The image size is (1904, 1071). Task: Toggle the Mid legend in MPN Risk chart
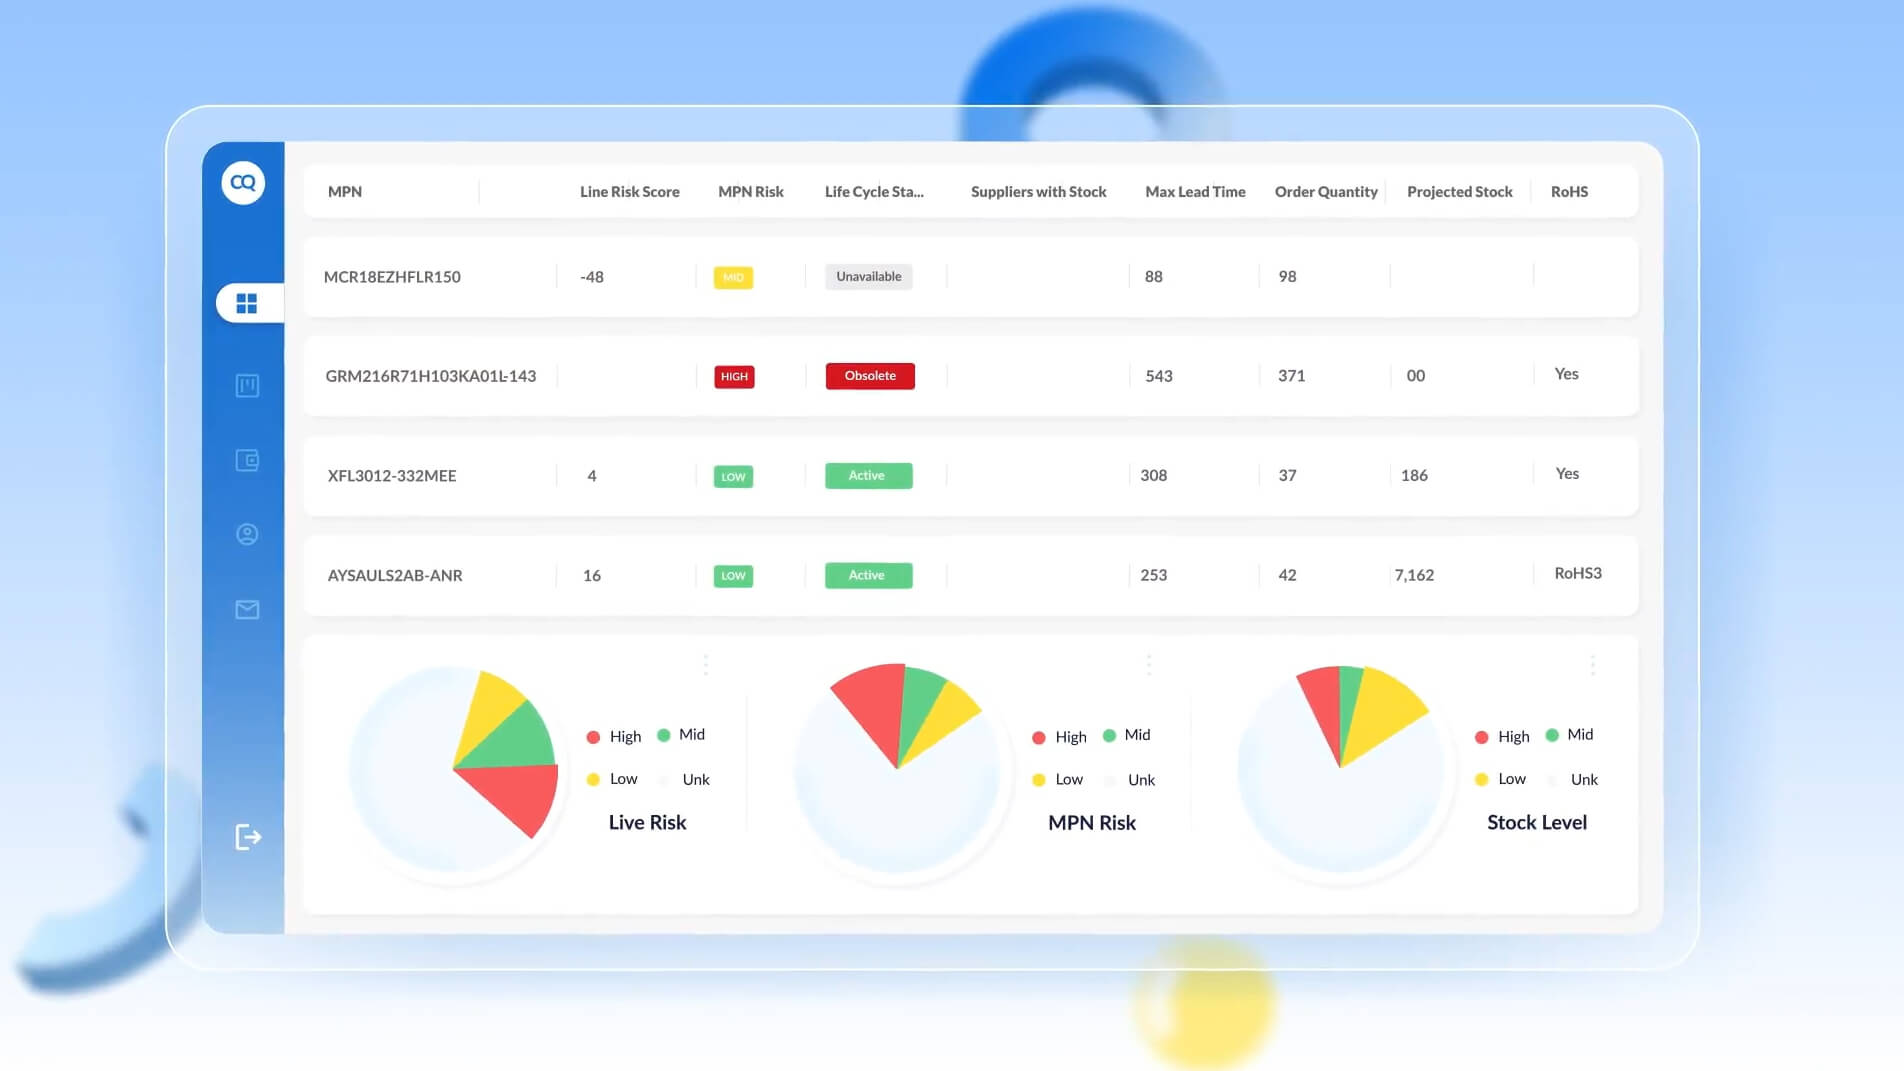(1127, 735)
